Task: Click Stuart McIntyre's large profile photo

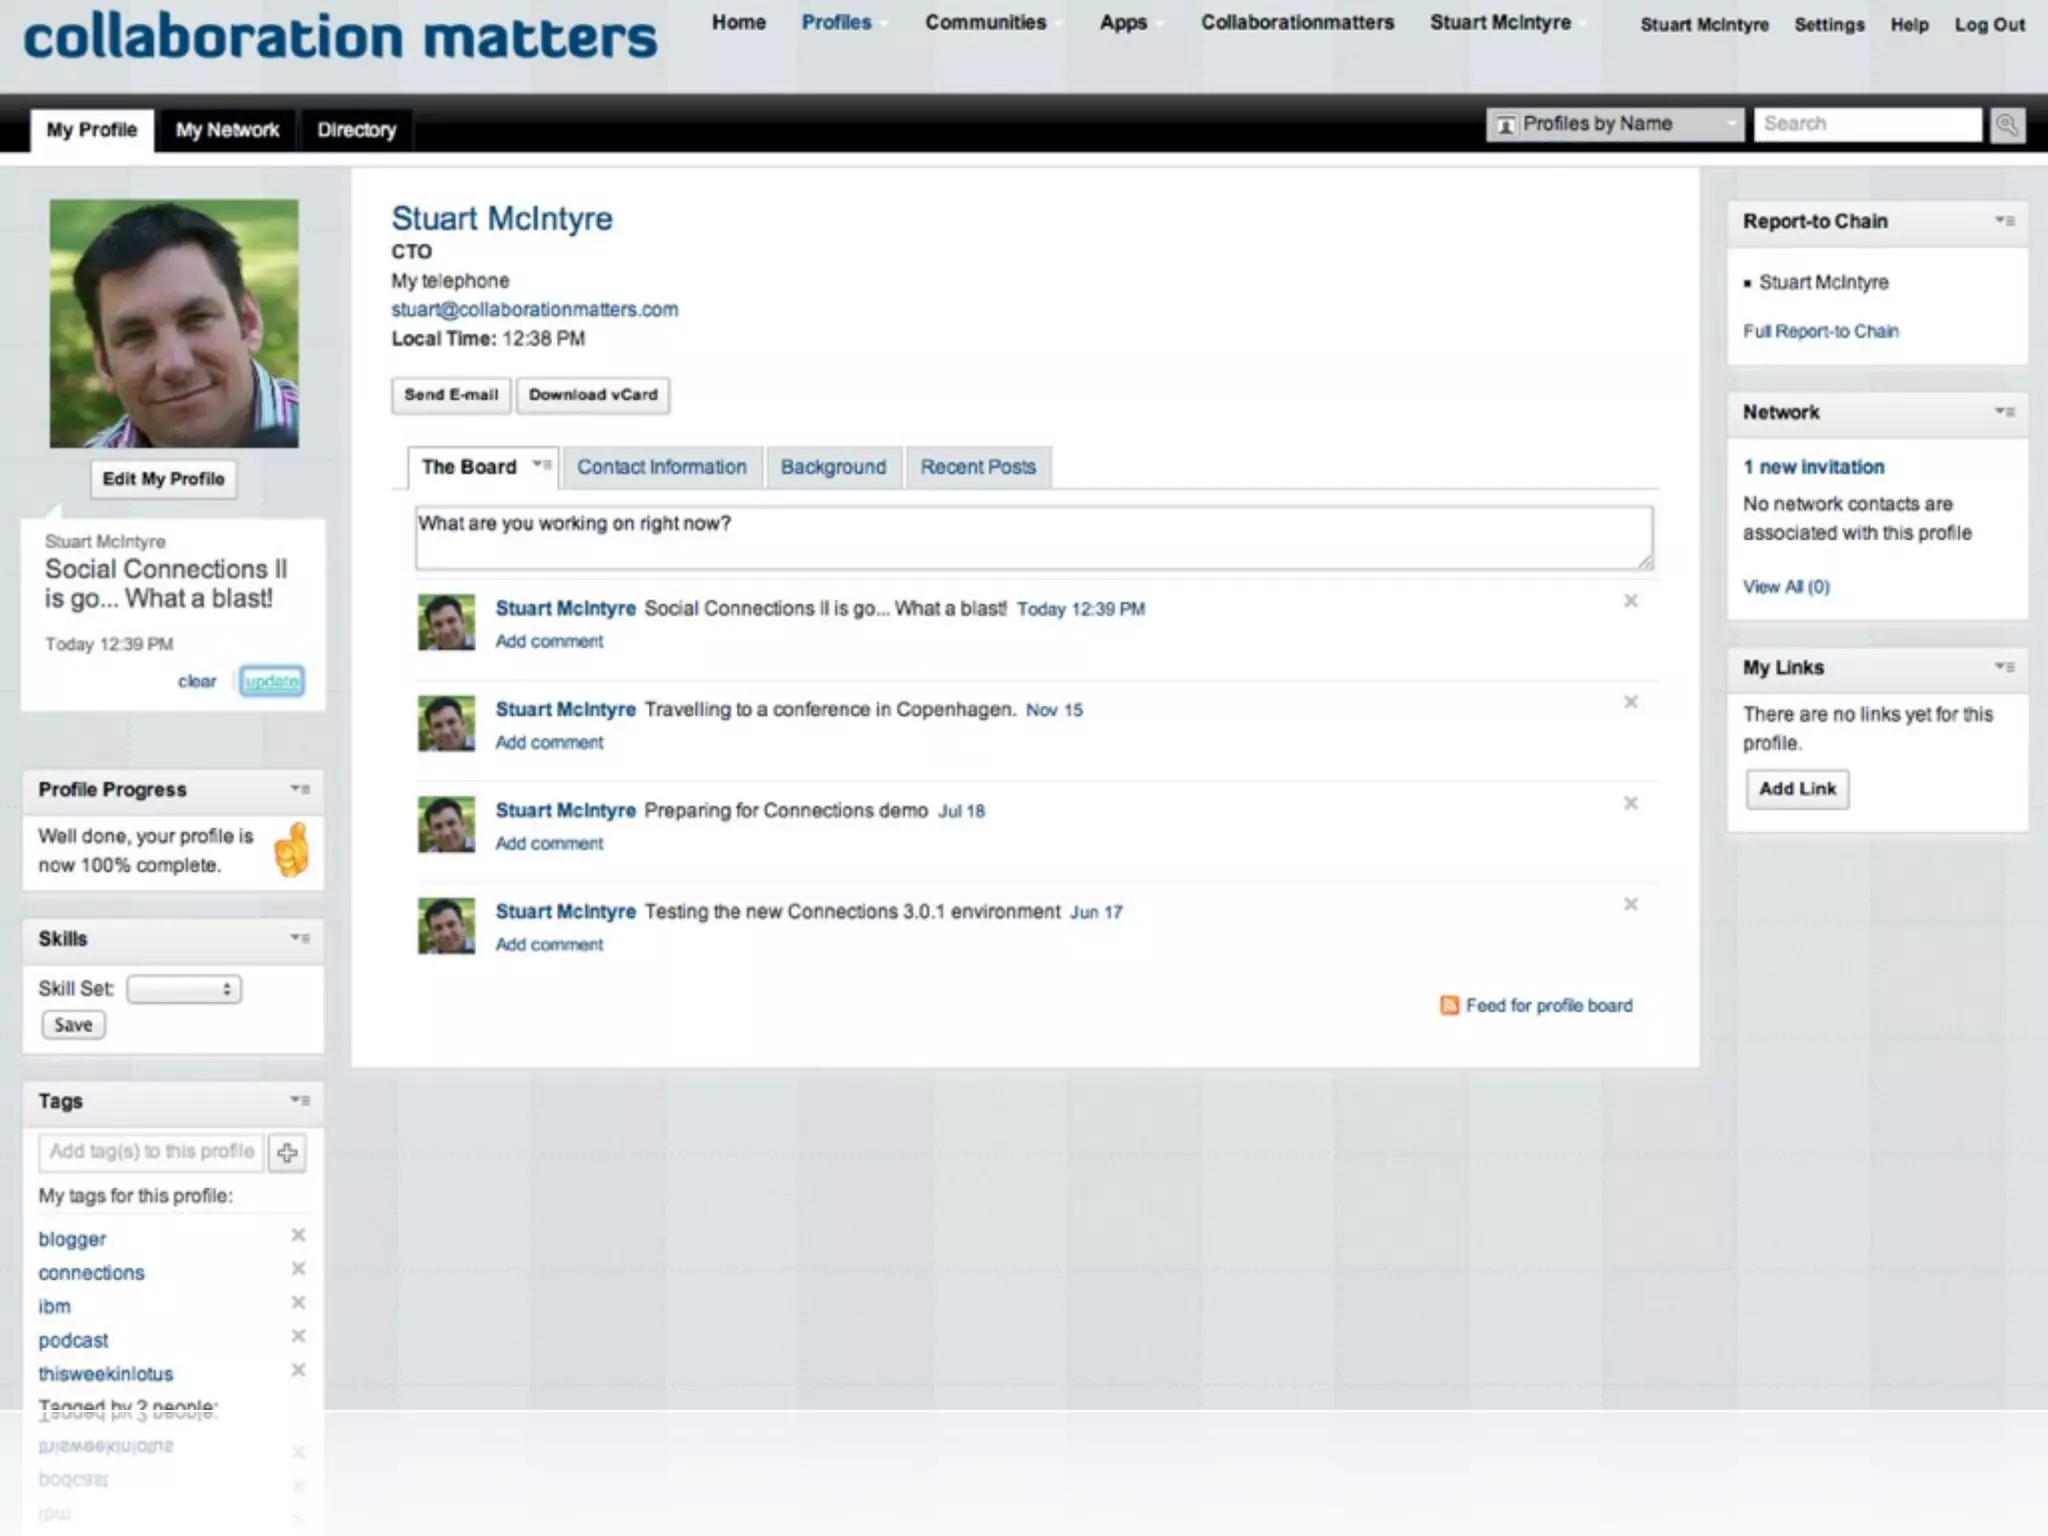Action: tap(174, 323)
